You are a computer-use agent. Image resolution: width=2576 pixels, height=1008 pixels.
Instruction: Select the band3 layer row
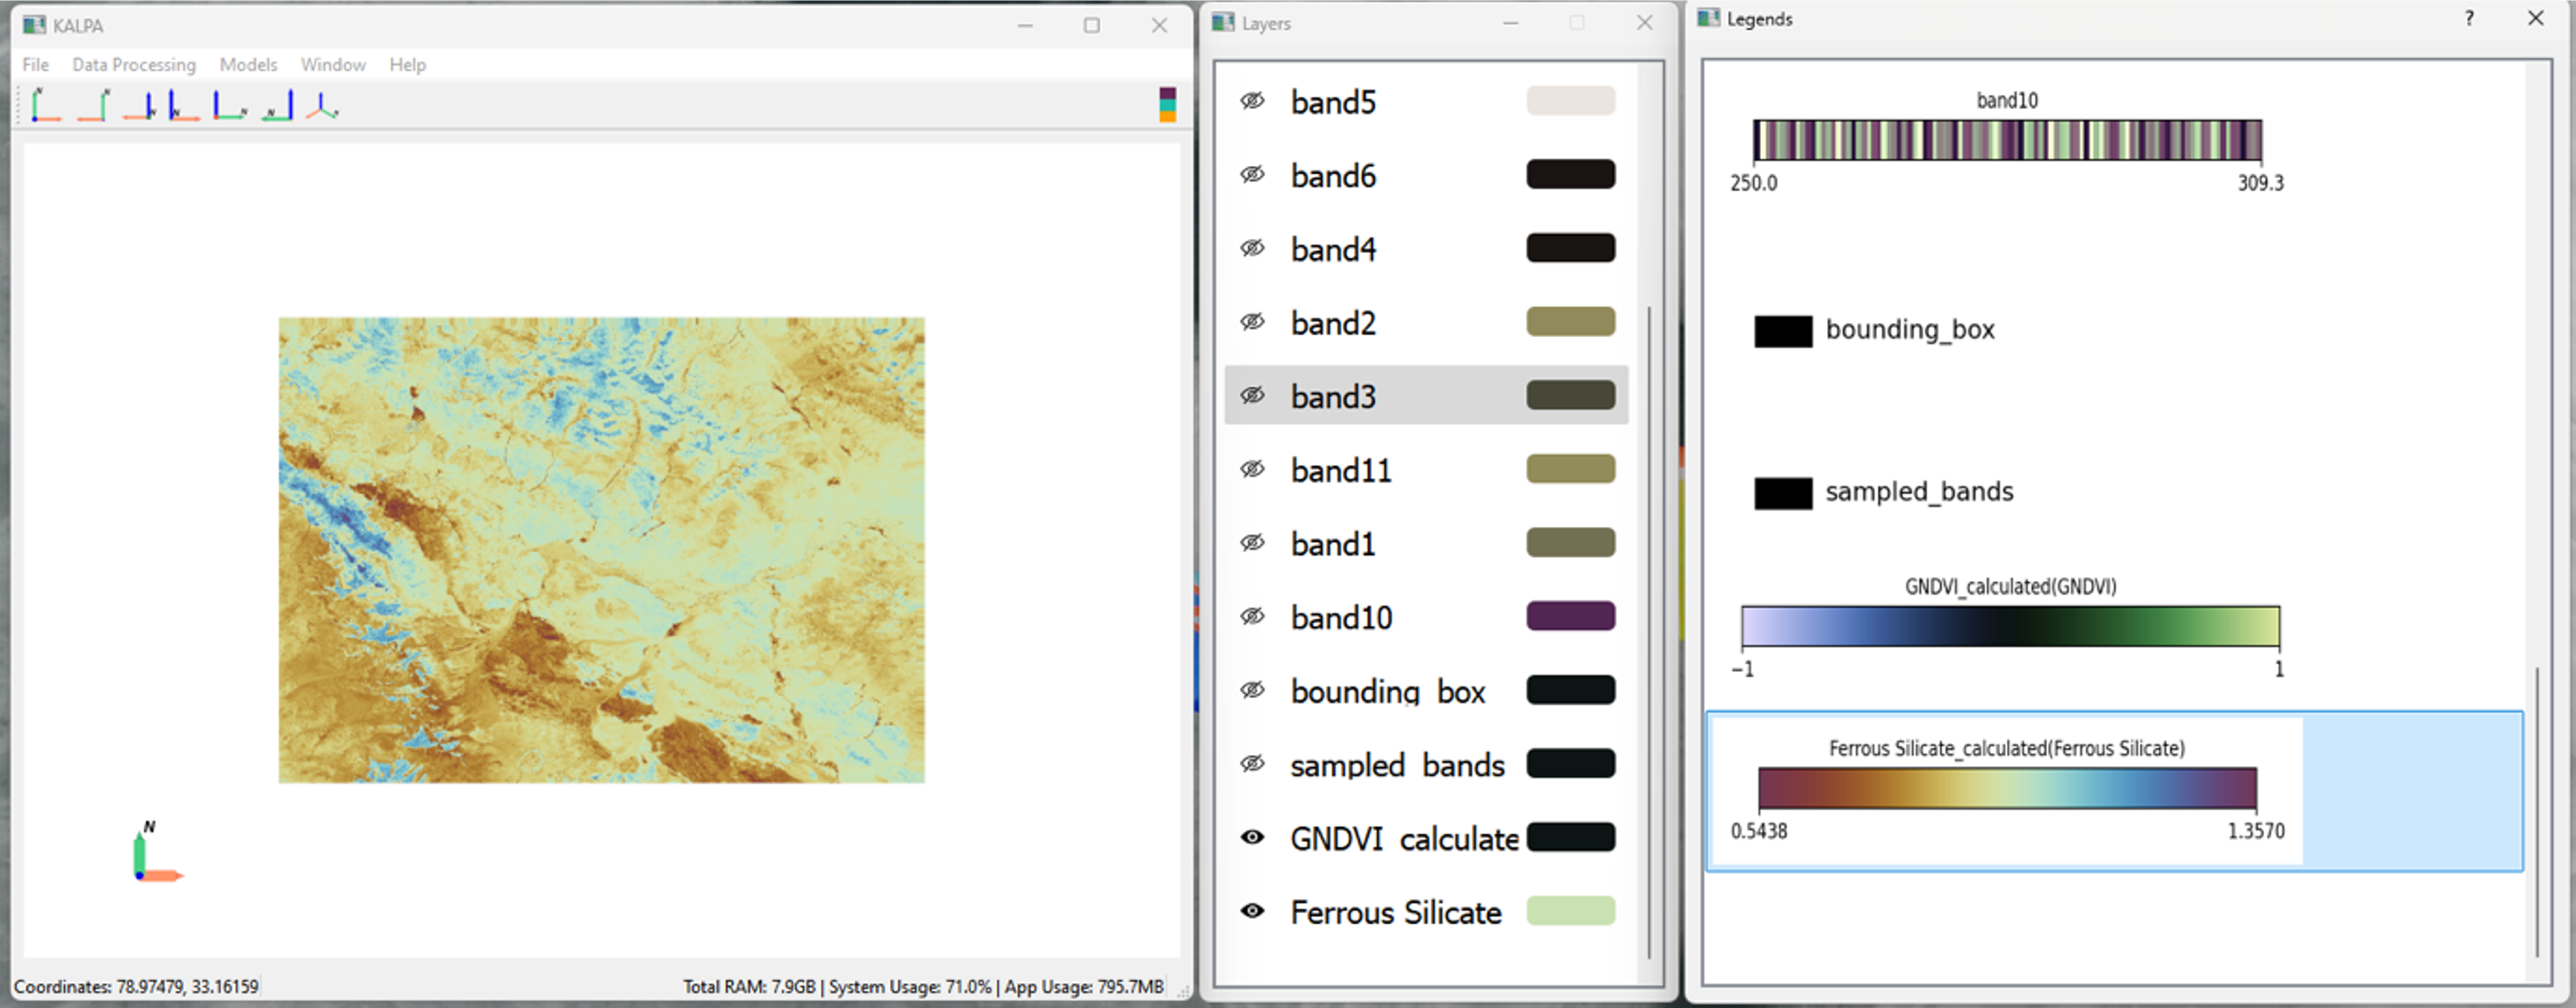click(1426, 396)
